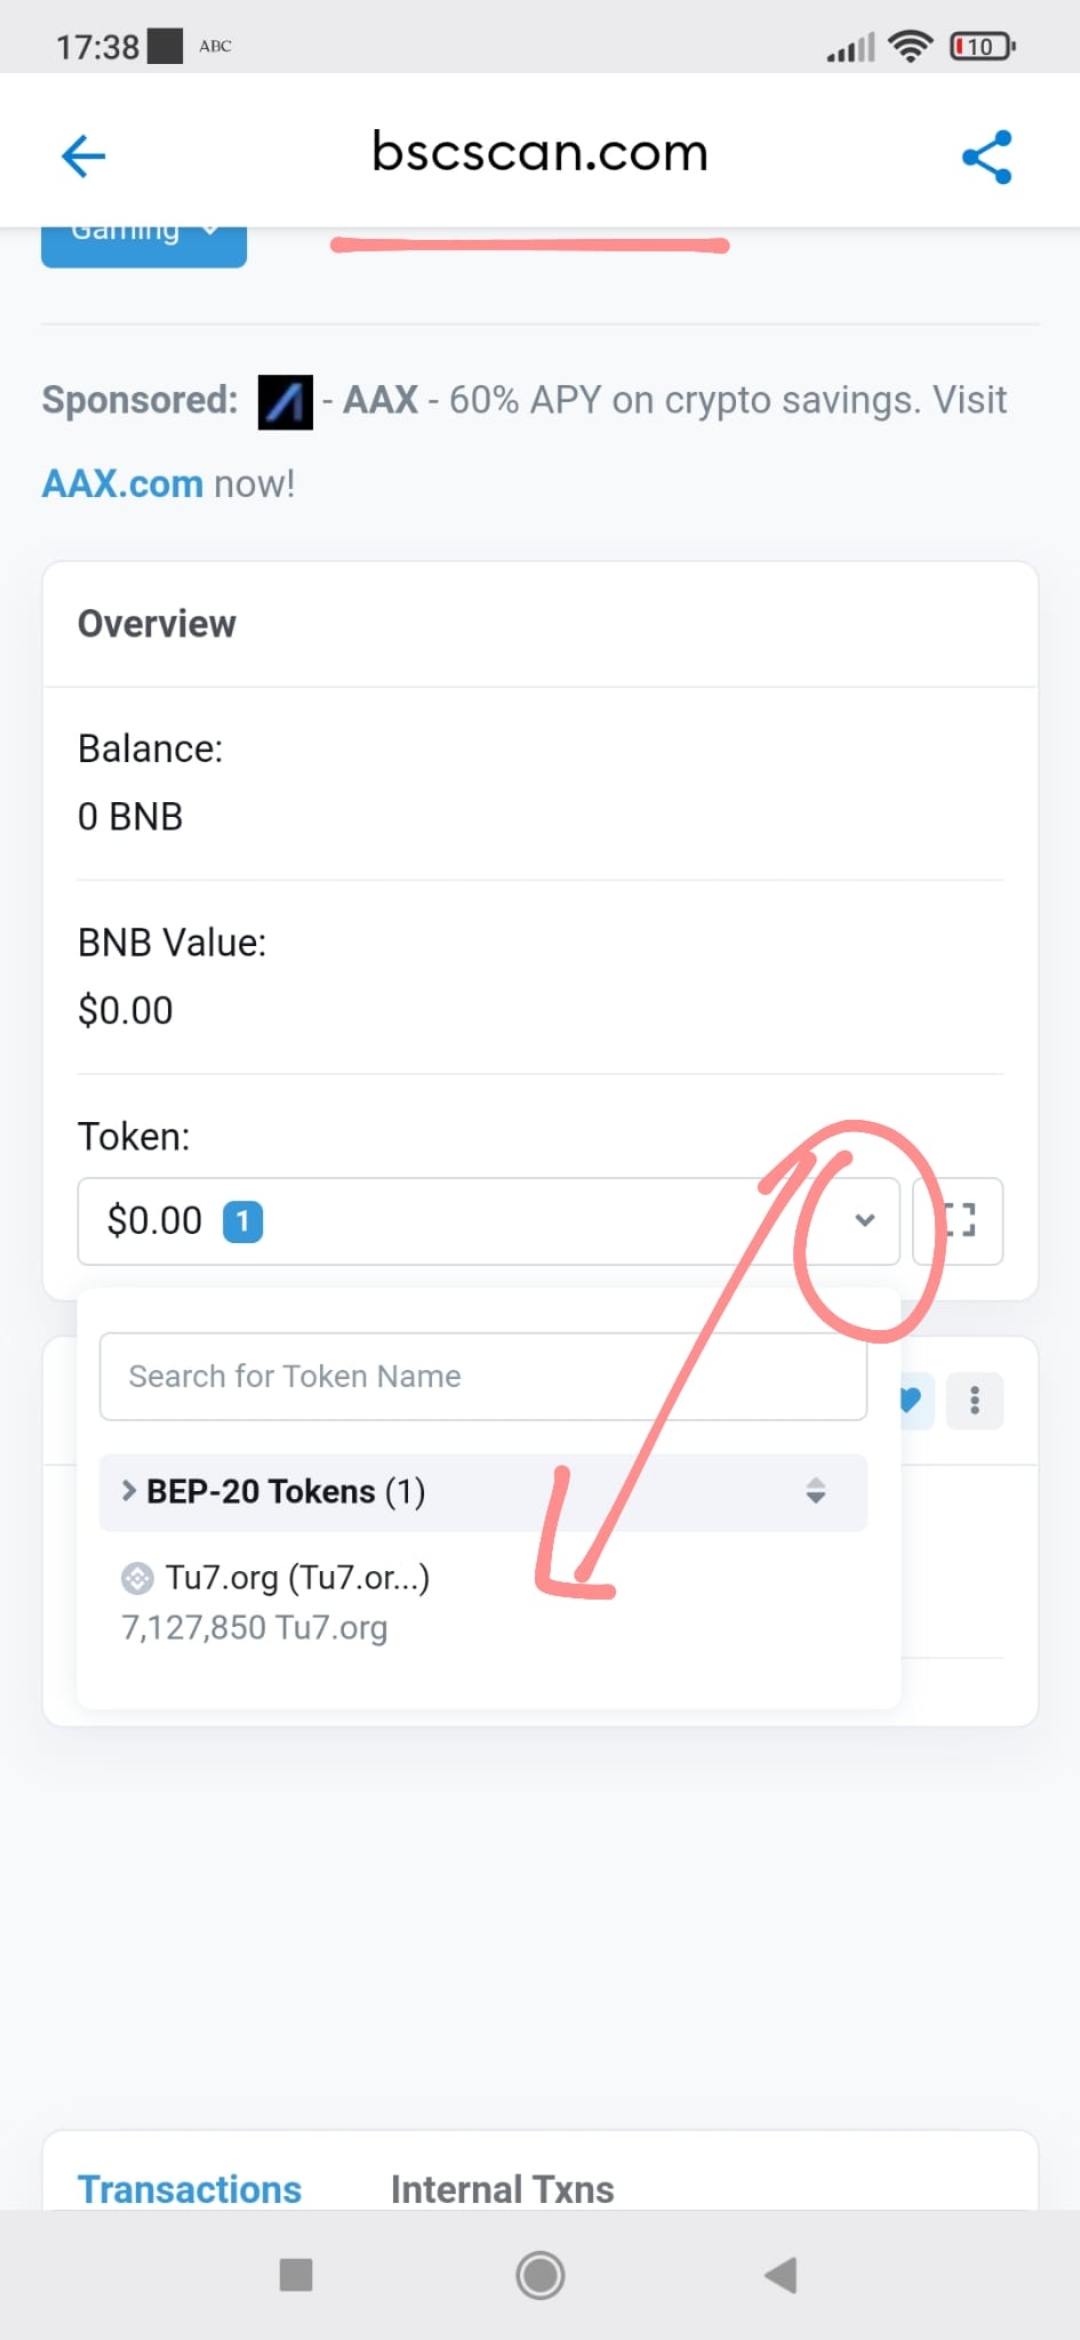Tap the three-dot more options icon
Screen dimensions: 1080x2340
click(x=974, y=1400)
